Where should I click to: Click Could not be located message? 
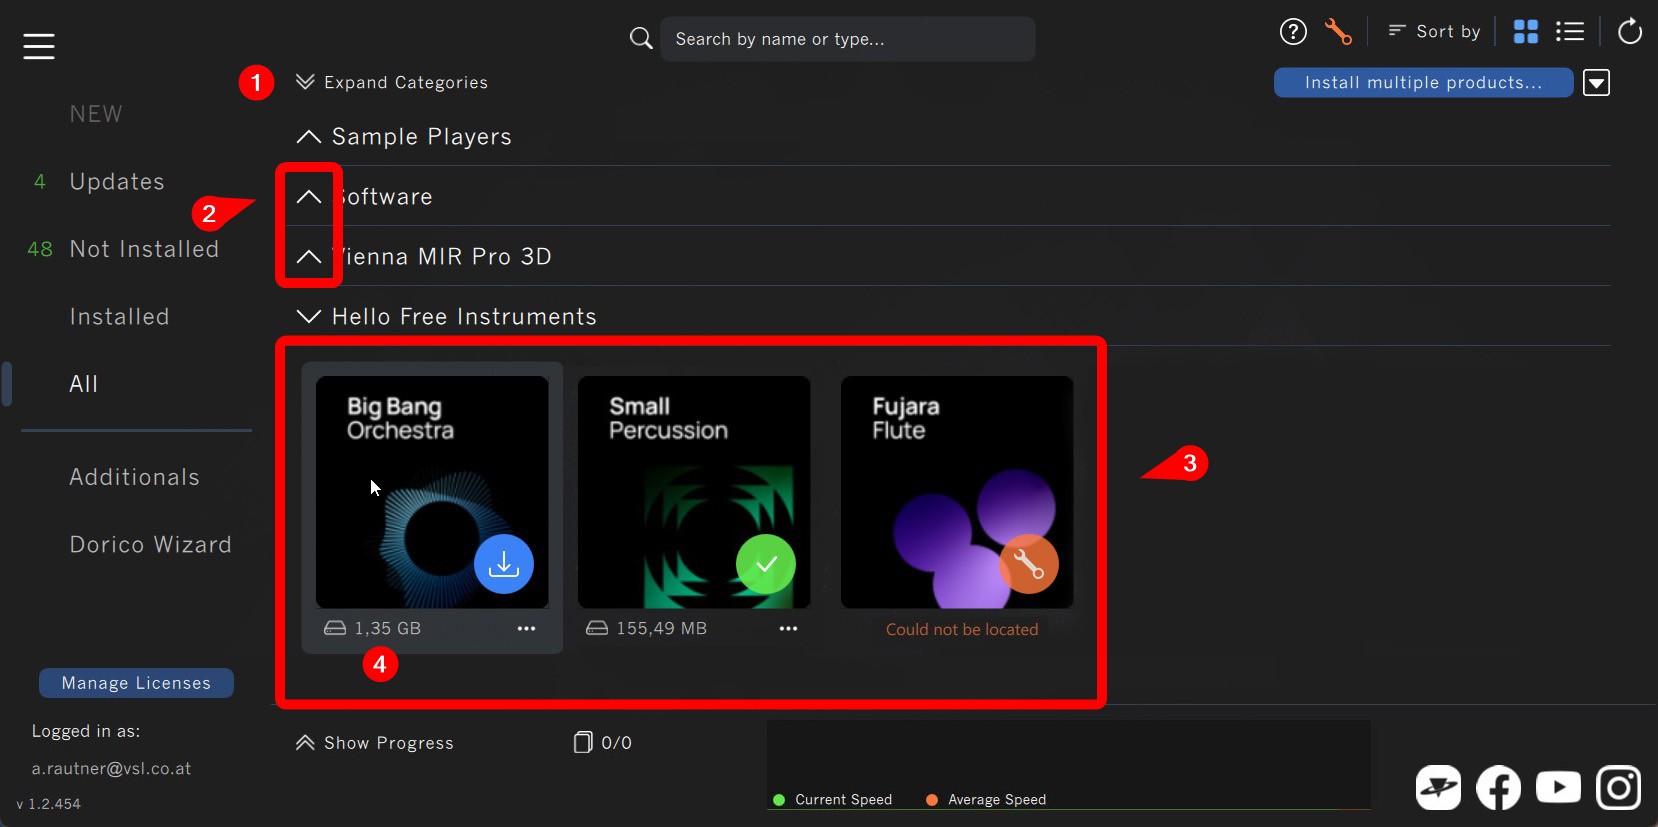click(x=962, y=629)
